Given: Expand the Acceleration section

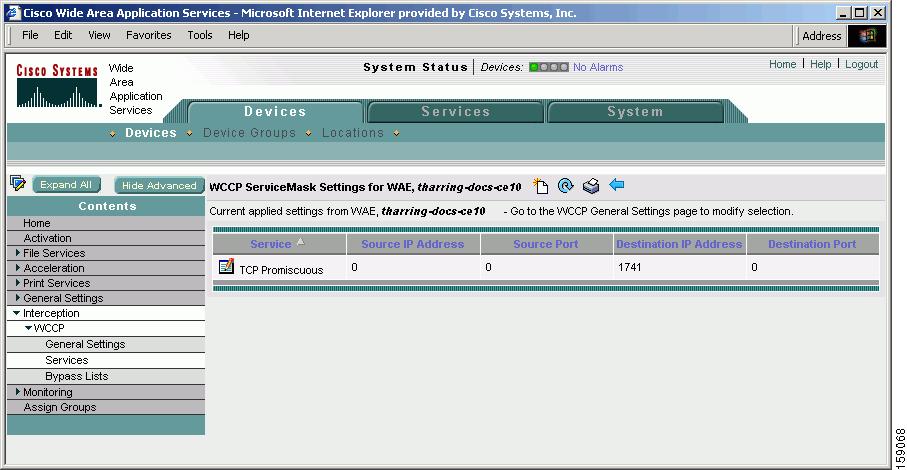Looking at the screenshot, I should point(18,268).
